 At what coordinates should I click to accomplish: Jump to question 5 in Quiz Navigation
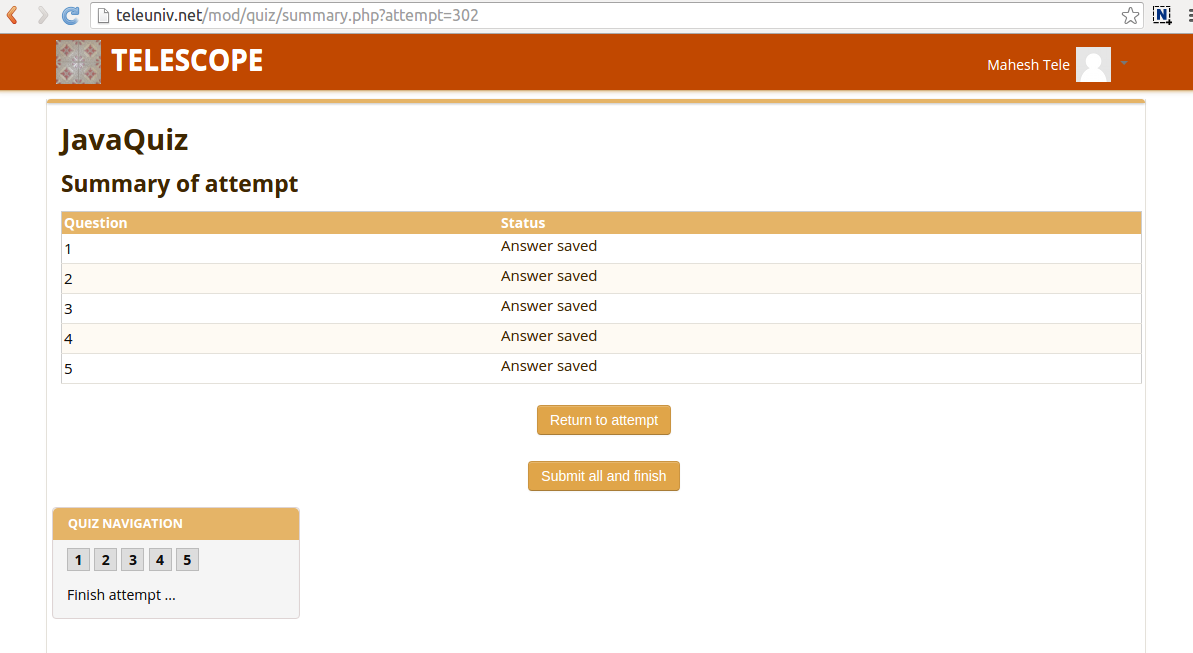coord(187,560)
